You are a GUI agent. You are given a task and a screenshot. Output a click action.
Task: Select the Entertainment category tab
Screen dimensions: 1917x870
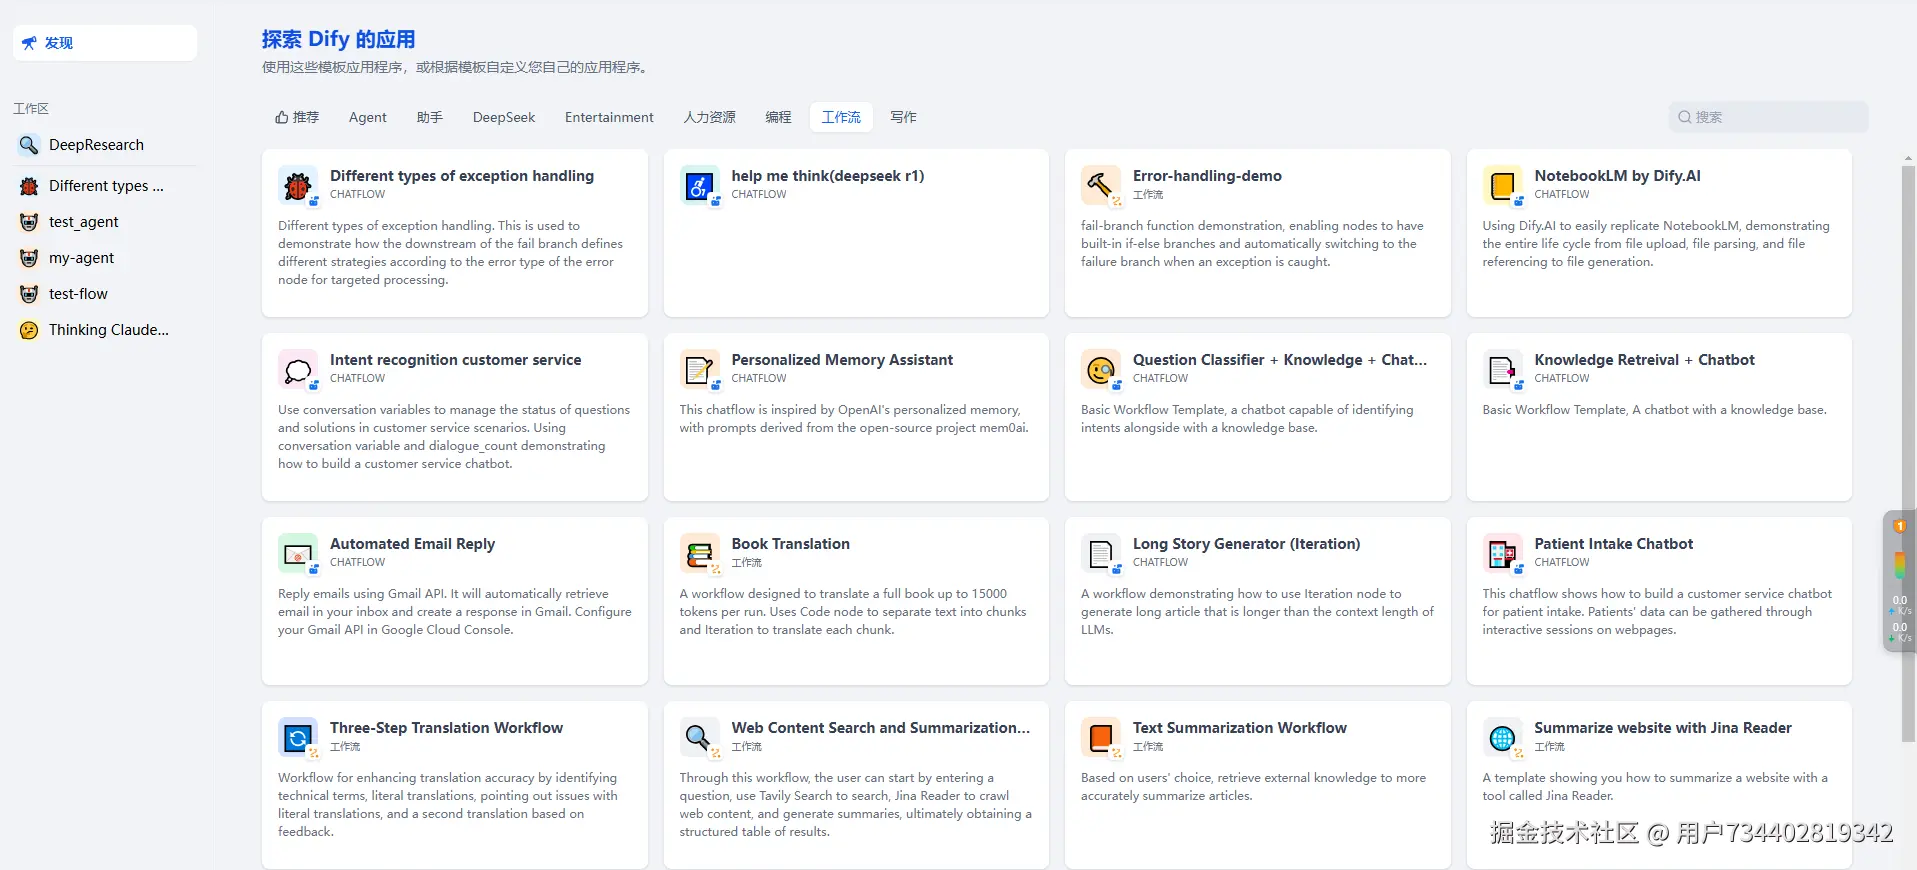pos(609,117)
